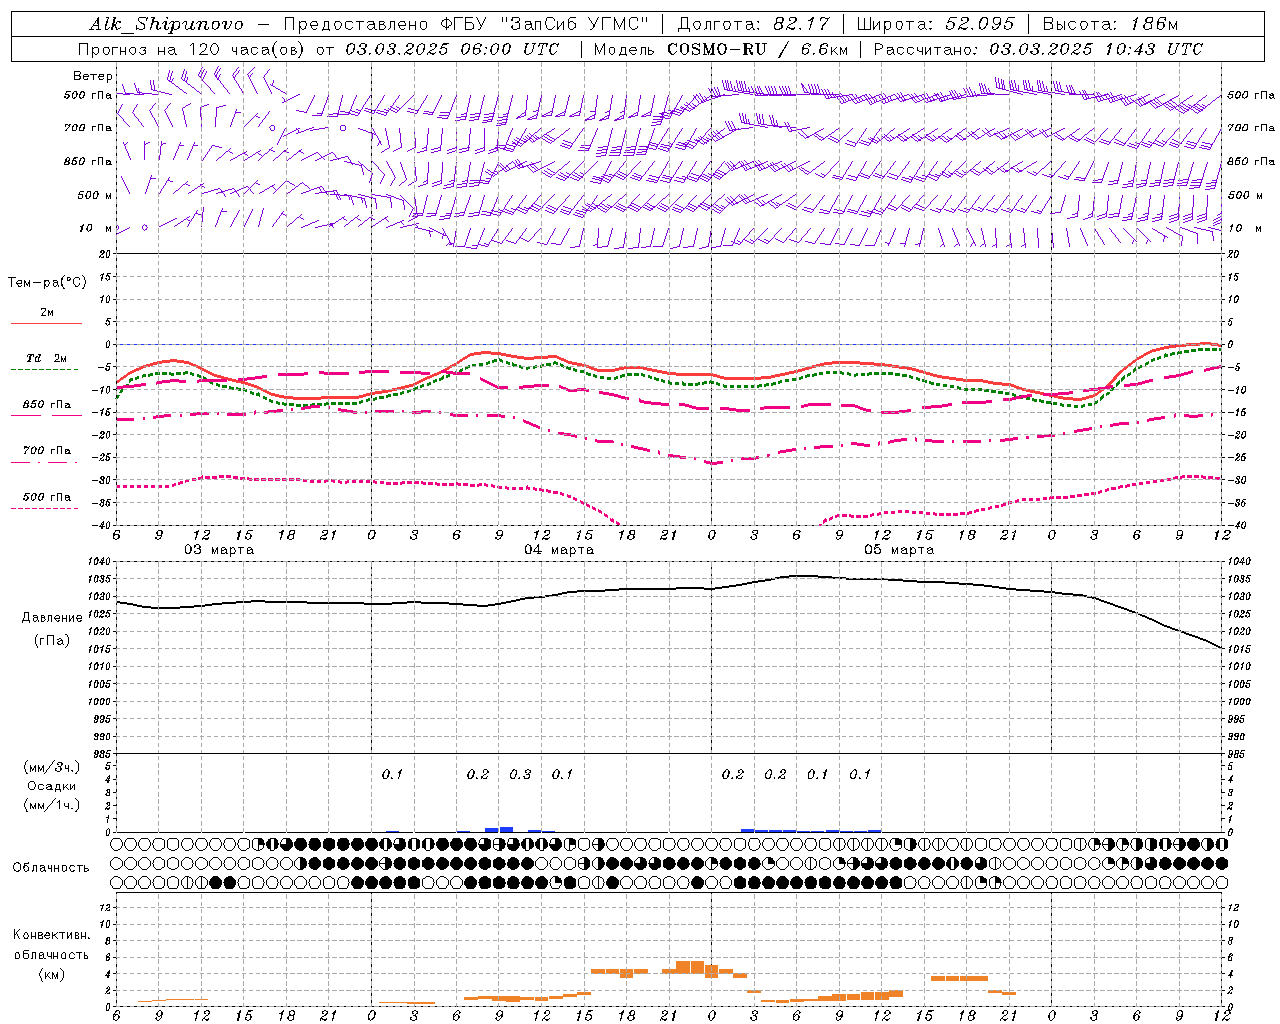Viewport: 1280px width, 1024px height.
Task: Click the Td 2м dew point legend entry
Action: (46, 358)
